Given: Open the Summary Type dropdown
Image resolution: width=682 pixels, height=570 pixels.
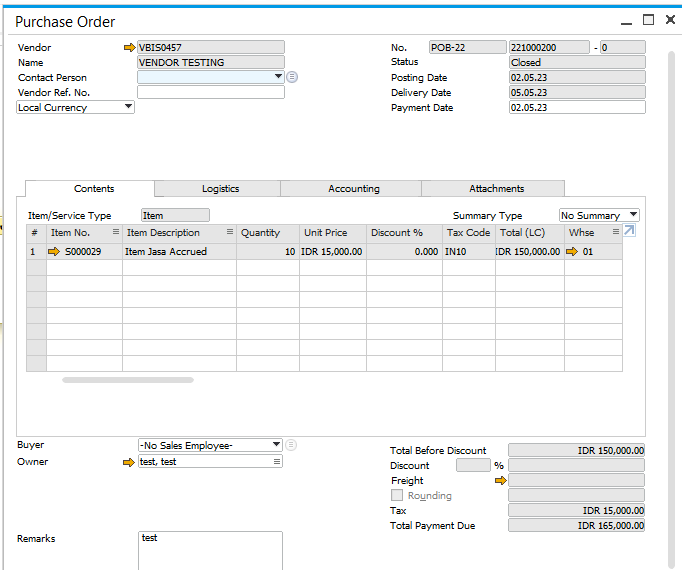Looking at the screenshot, I should click(633, 214).
